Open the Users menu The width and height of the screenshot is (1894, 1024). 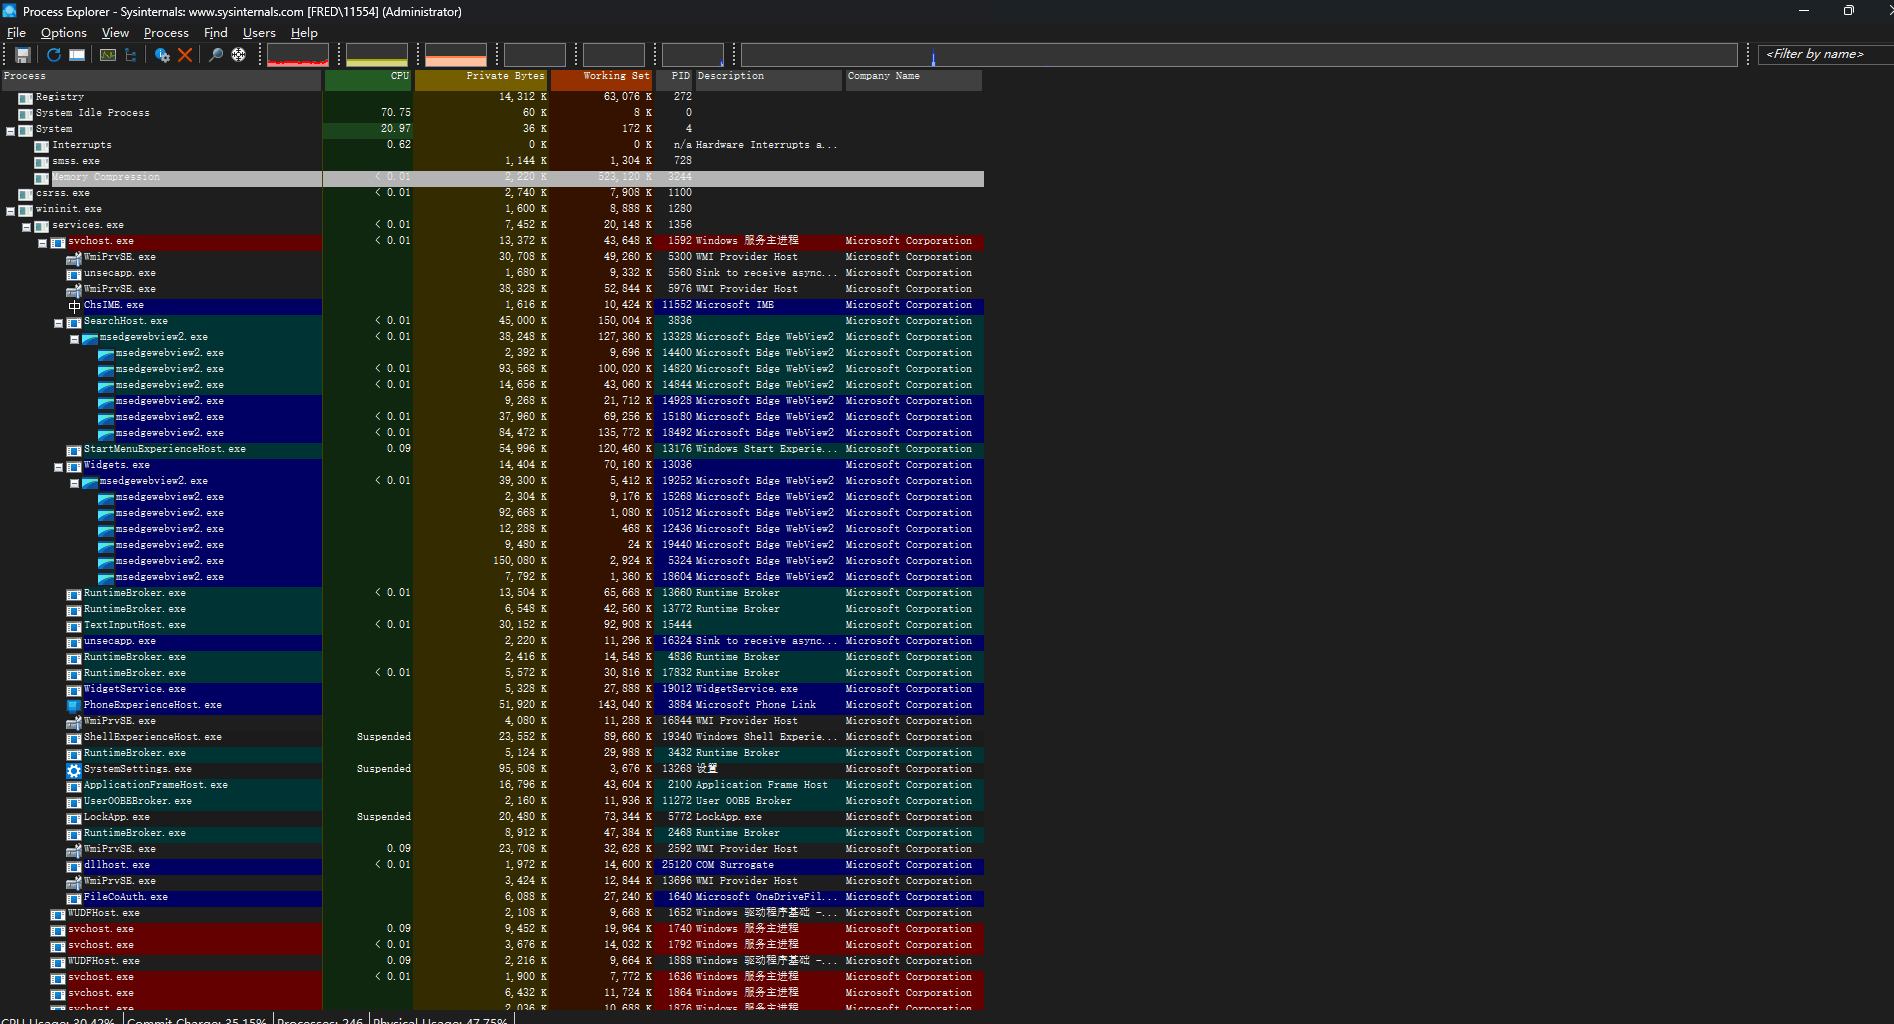coord(259,33)
